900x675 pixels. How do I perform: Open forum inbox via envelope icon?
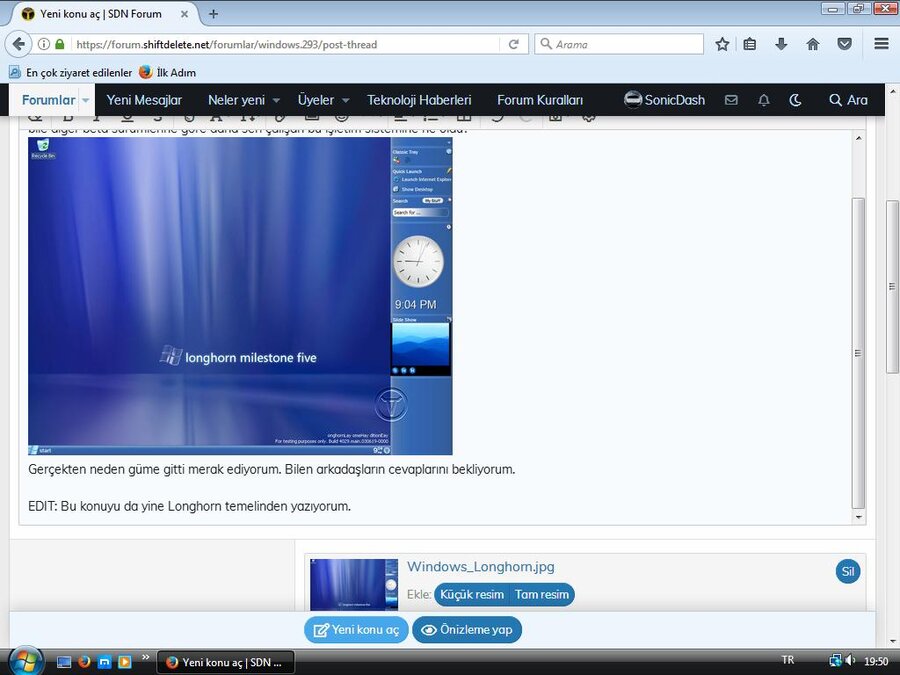point(731,100)
